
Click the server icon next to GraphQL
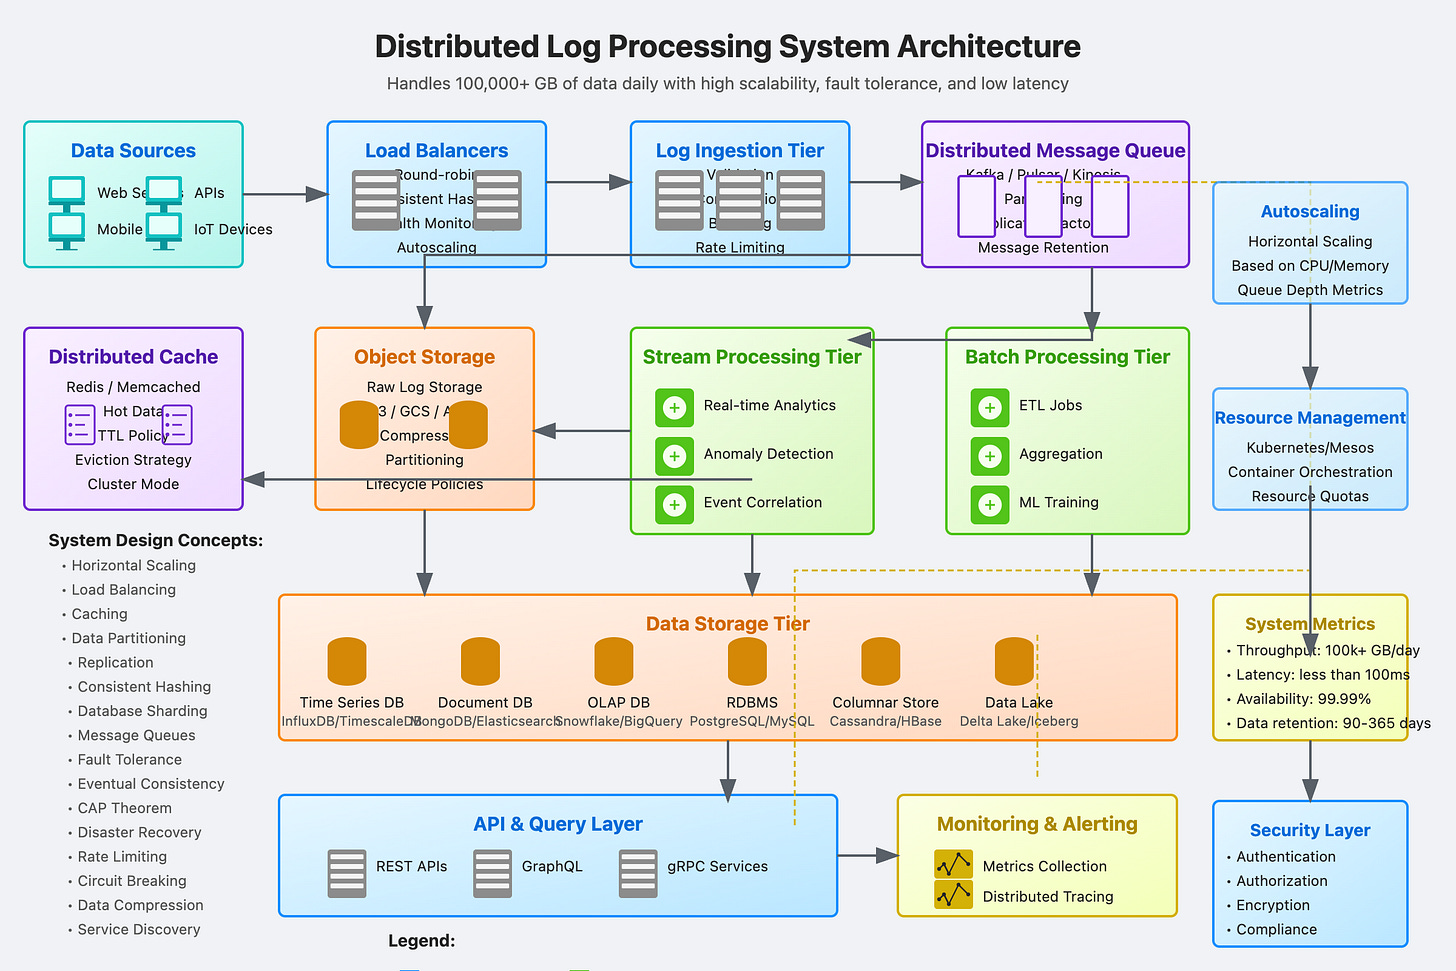493,873
